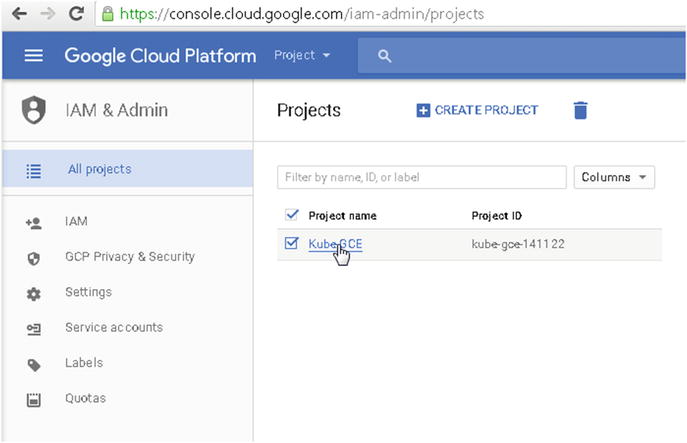Click the browser reload icon
The width and height of the screenshot is (687, 443).
[x=76, y=15]
